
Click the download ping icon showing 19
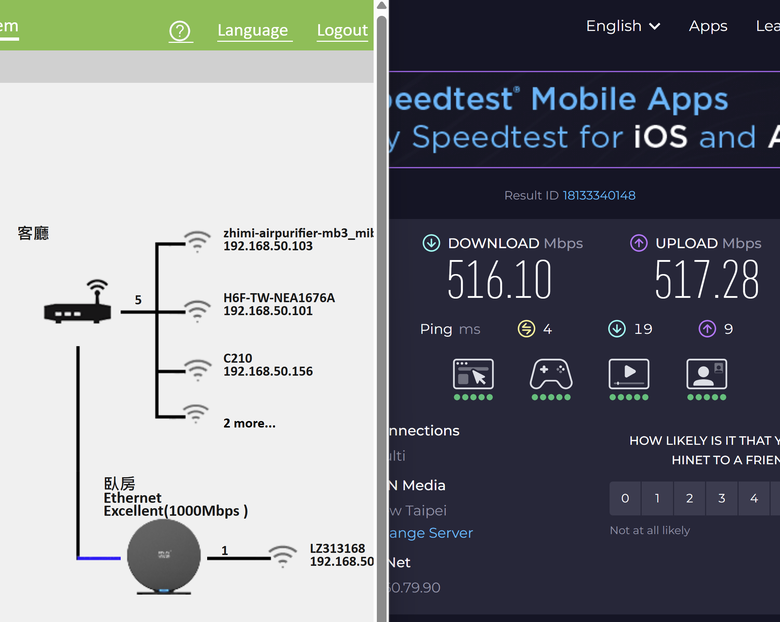(x=617, y=329)
